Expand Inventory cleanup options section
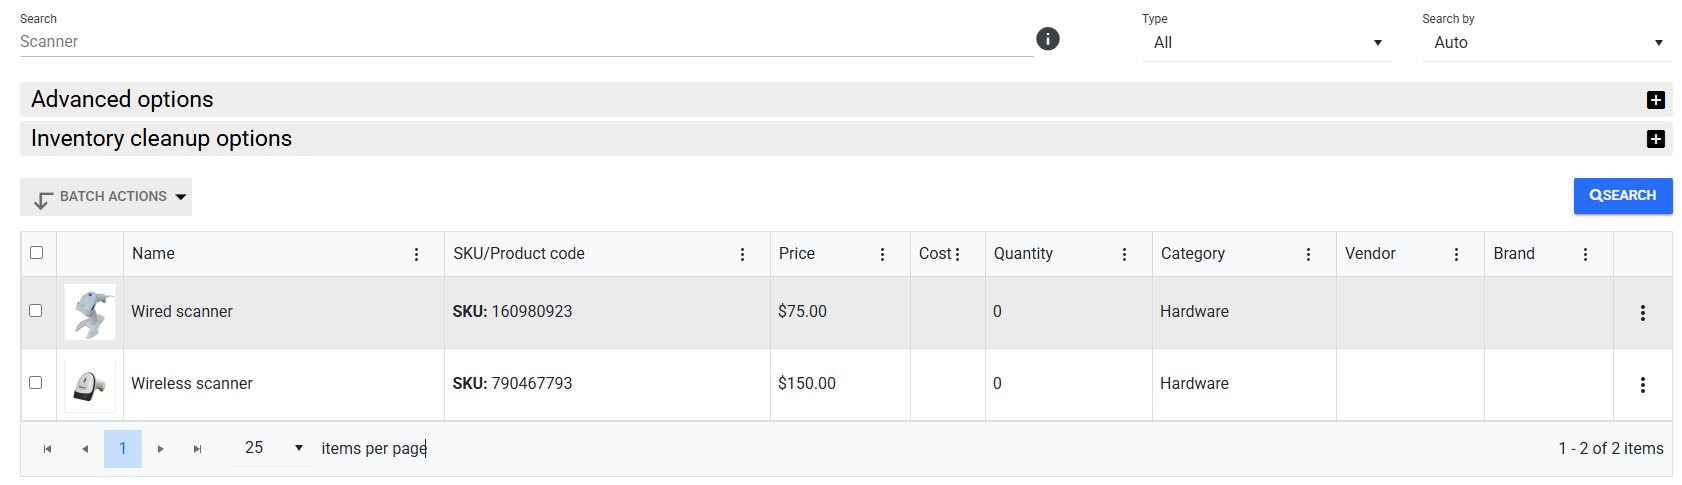The image size is (1682, 485). tap(846, 139)
